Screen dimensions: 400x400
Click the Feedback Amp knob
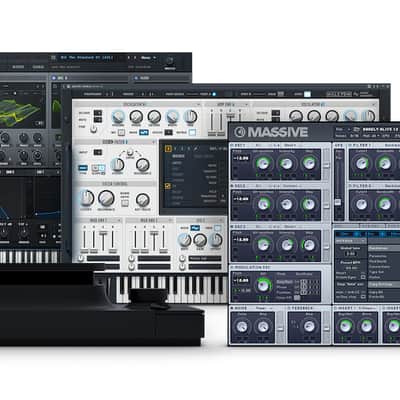[309, 327]
